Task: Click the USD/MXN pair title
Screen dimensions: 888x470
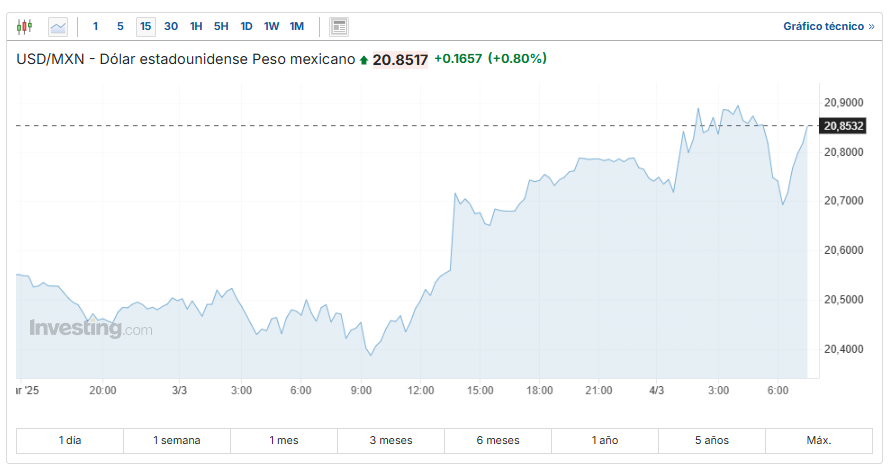Action: tap(186, 59)
